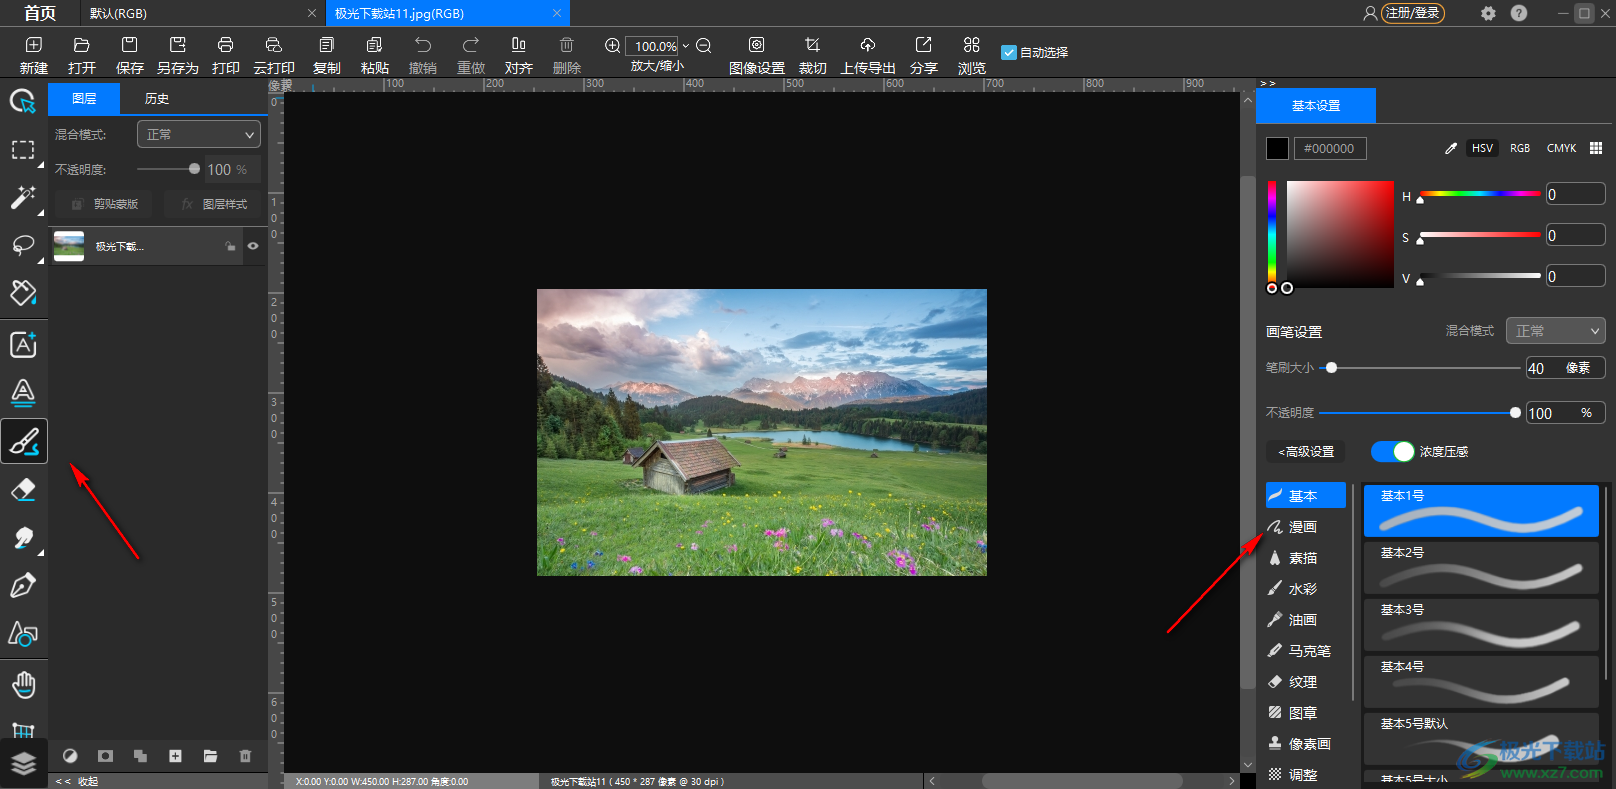1616x789 pixels.
Task: Select the hand pan tool
Action: pos(23,685)
